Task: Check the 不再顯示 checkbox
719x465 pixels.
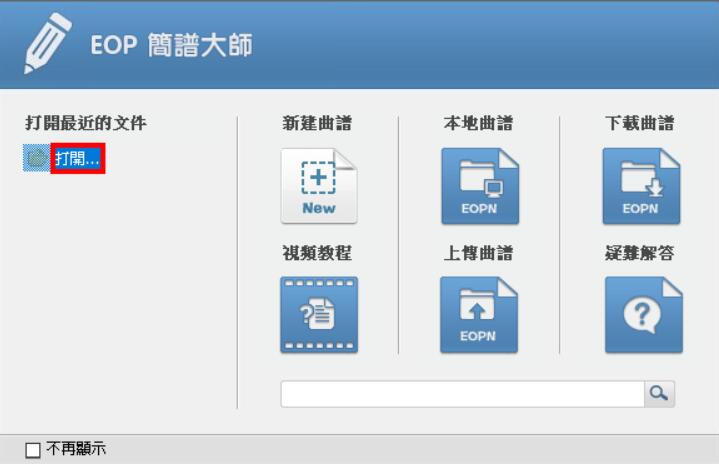Action: coord(33,450)
